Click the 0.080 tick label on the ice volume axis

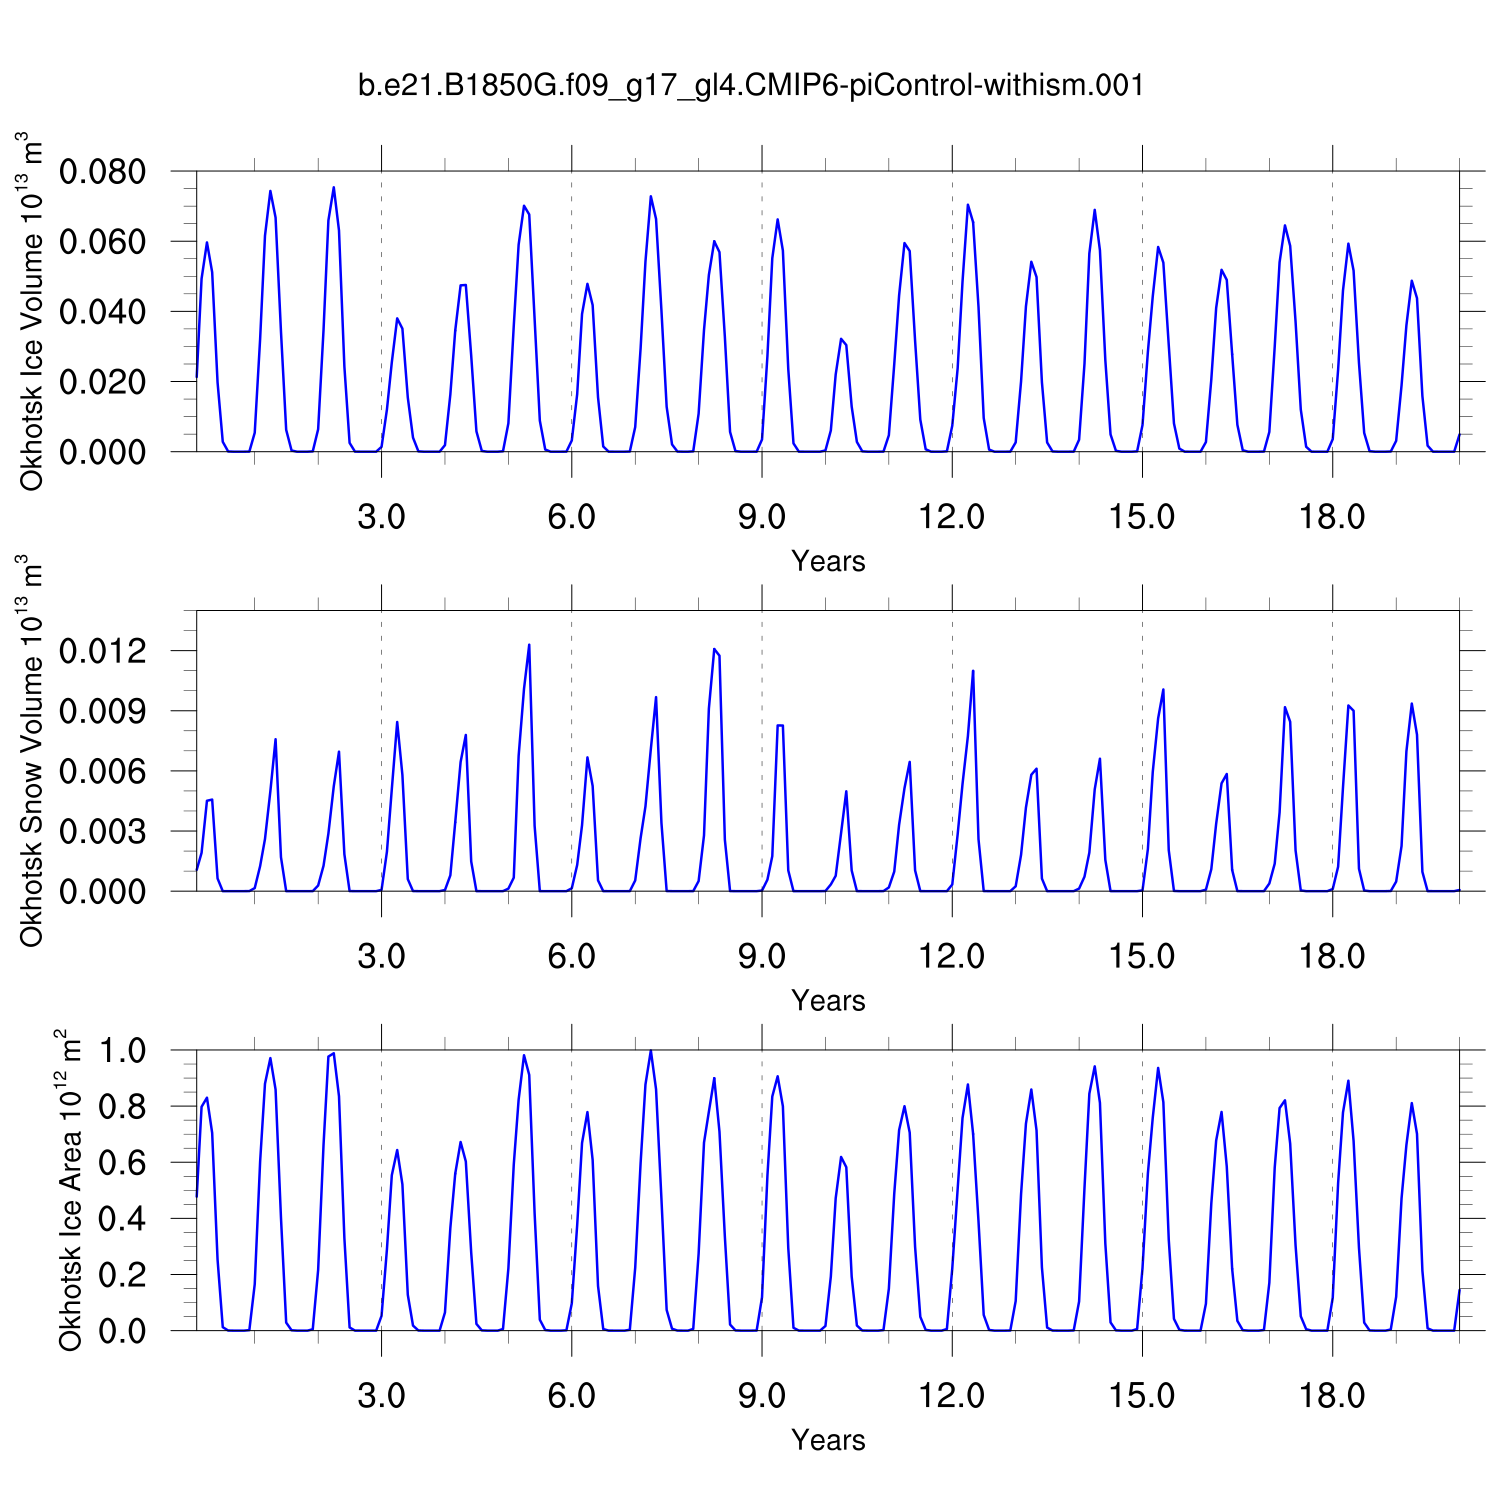(x=103, y=172)
